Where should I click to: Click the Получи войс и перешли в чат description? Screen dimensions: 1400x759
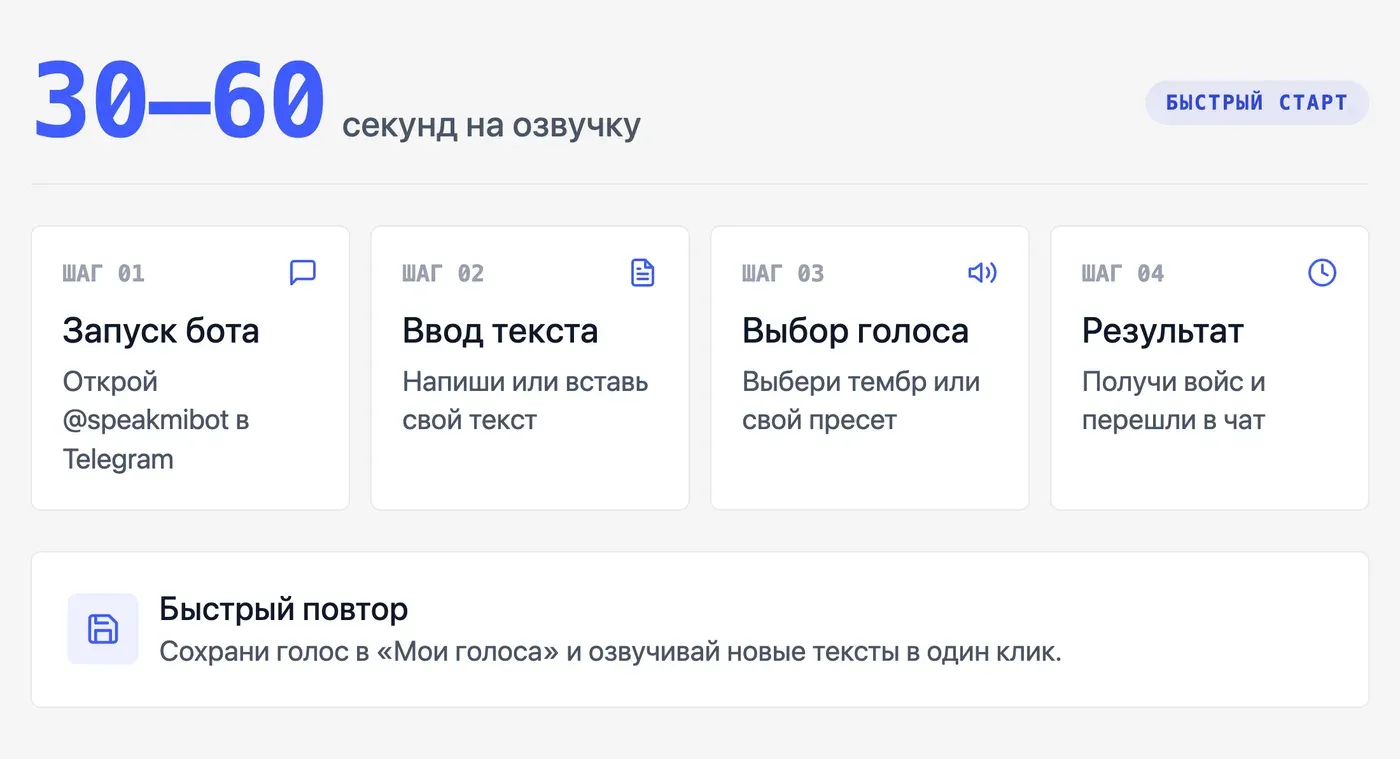tap(1174, 401)
